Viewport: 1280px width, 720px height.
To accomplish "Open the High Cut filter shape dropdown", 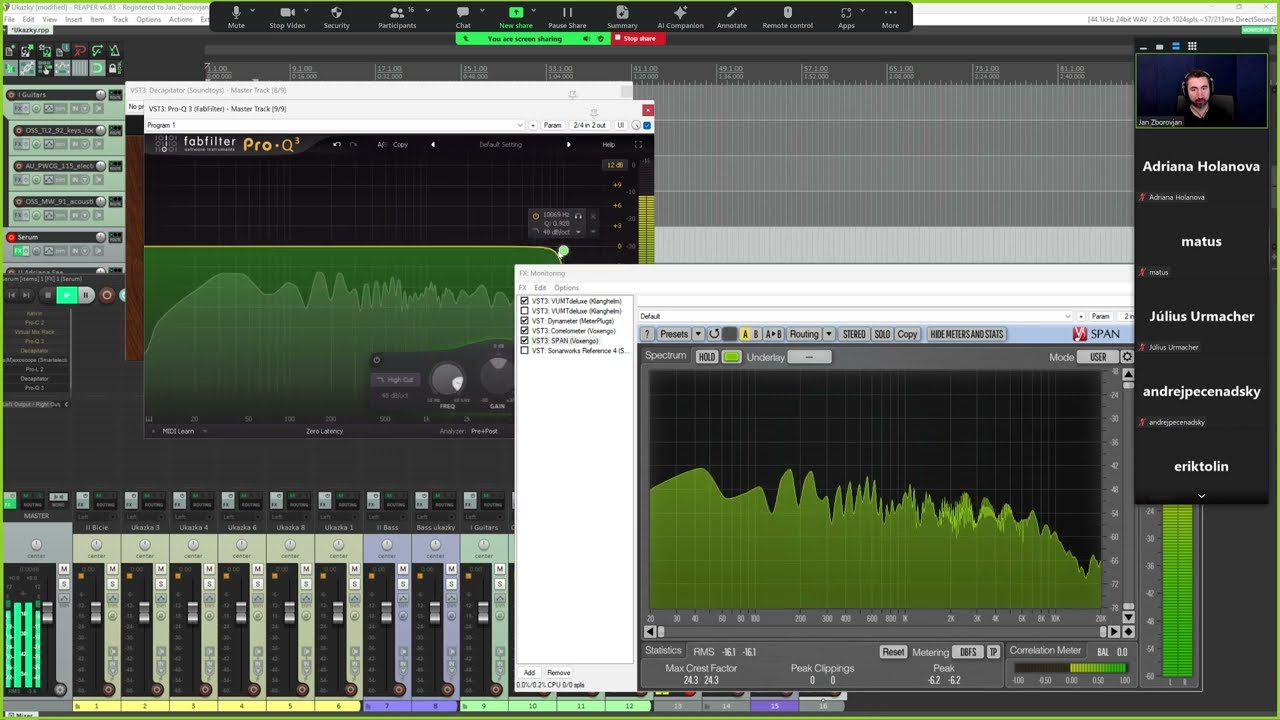I will coord(394,380).
